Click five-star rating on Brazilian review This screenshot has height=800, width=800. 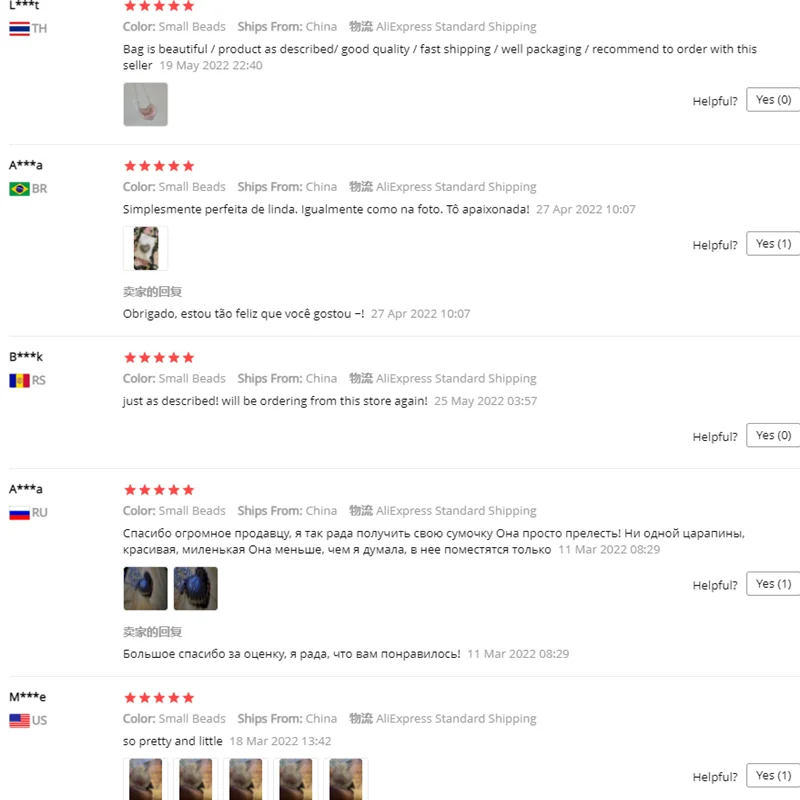coord(159,165)
